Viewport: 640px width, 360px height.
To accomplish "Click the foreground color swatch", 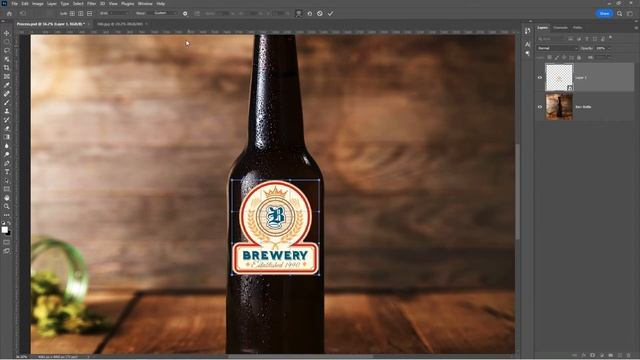I will 4,230.
